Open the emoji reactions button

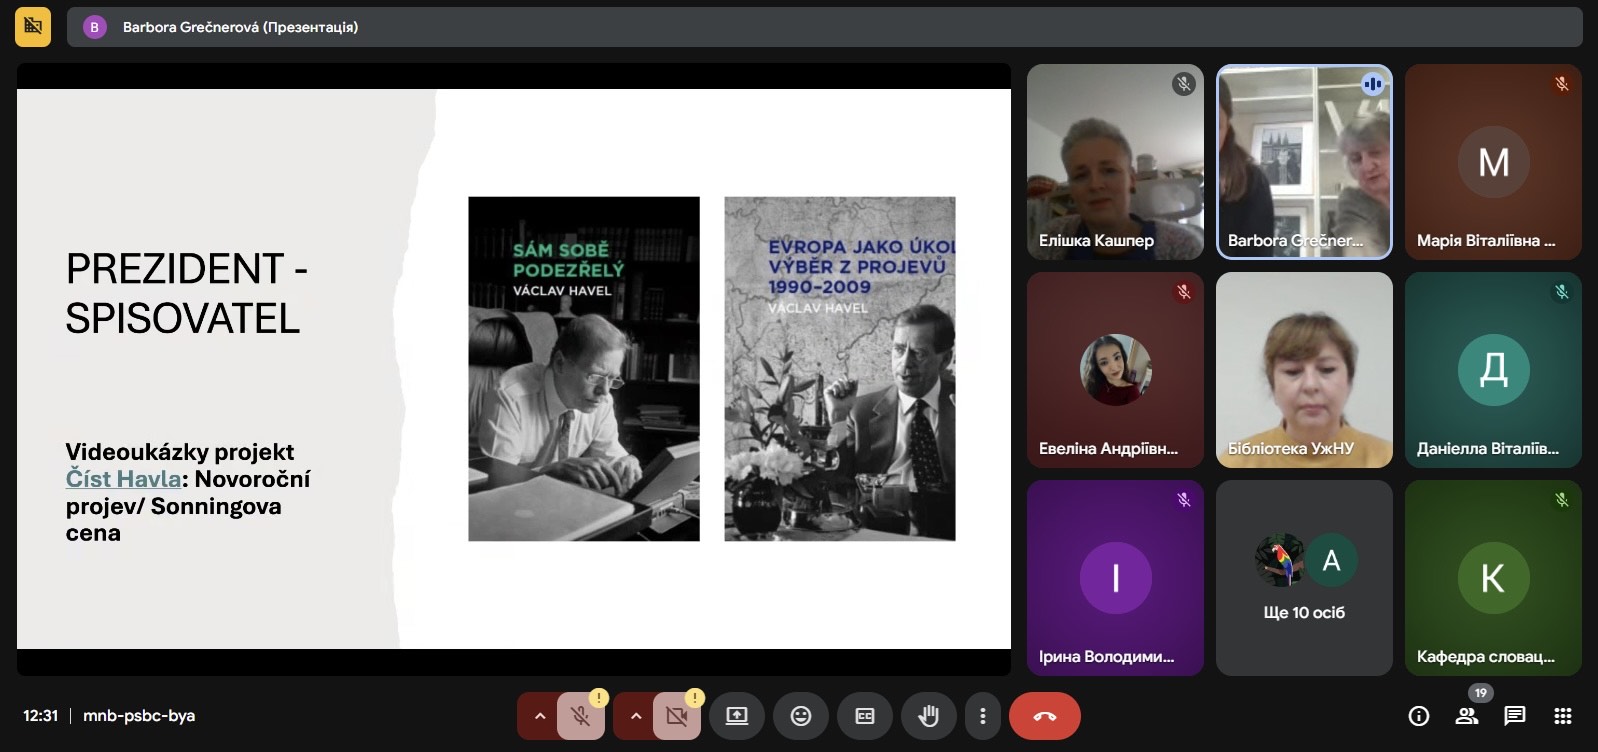tap(800, 716)
